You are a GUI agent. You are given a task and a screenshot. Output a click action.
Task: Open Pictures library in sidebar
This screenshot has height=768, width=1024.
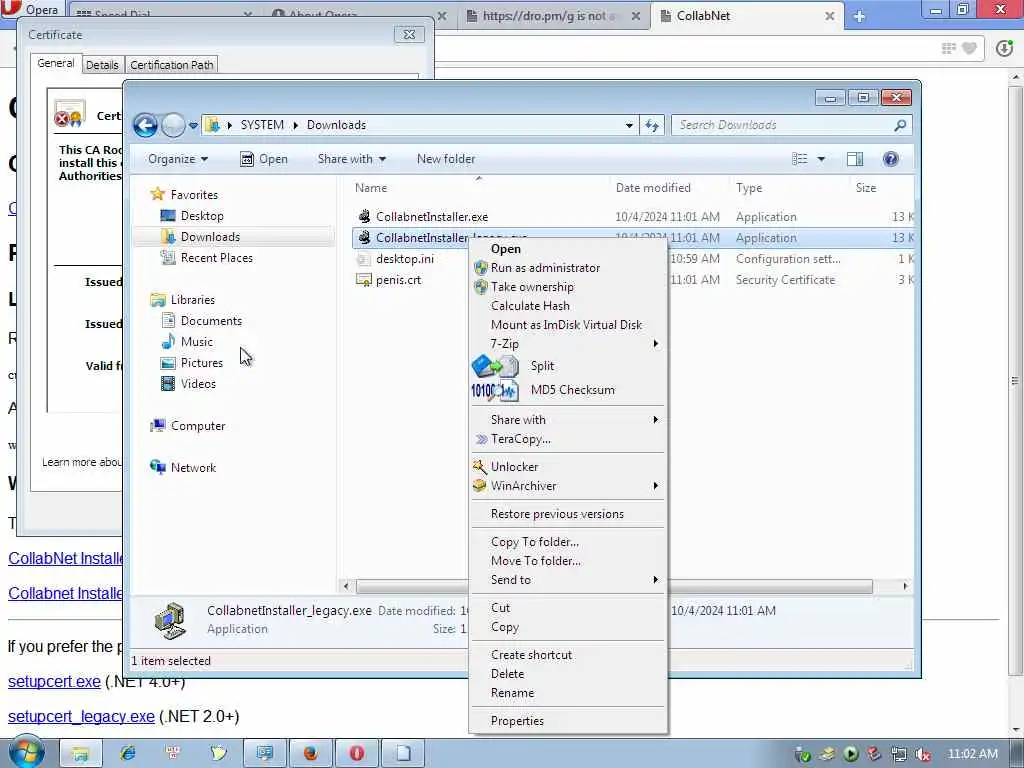click(x=201, y=362)
